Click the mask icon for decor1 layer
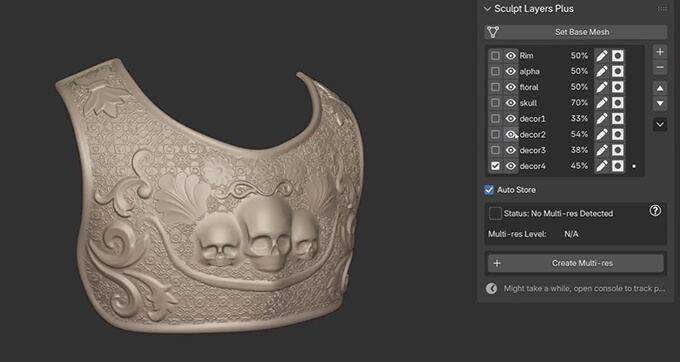 618,118
